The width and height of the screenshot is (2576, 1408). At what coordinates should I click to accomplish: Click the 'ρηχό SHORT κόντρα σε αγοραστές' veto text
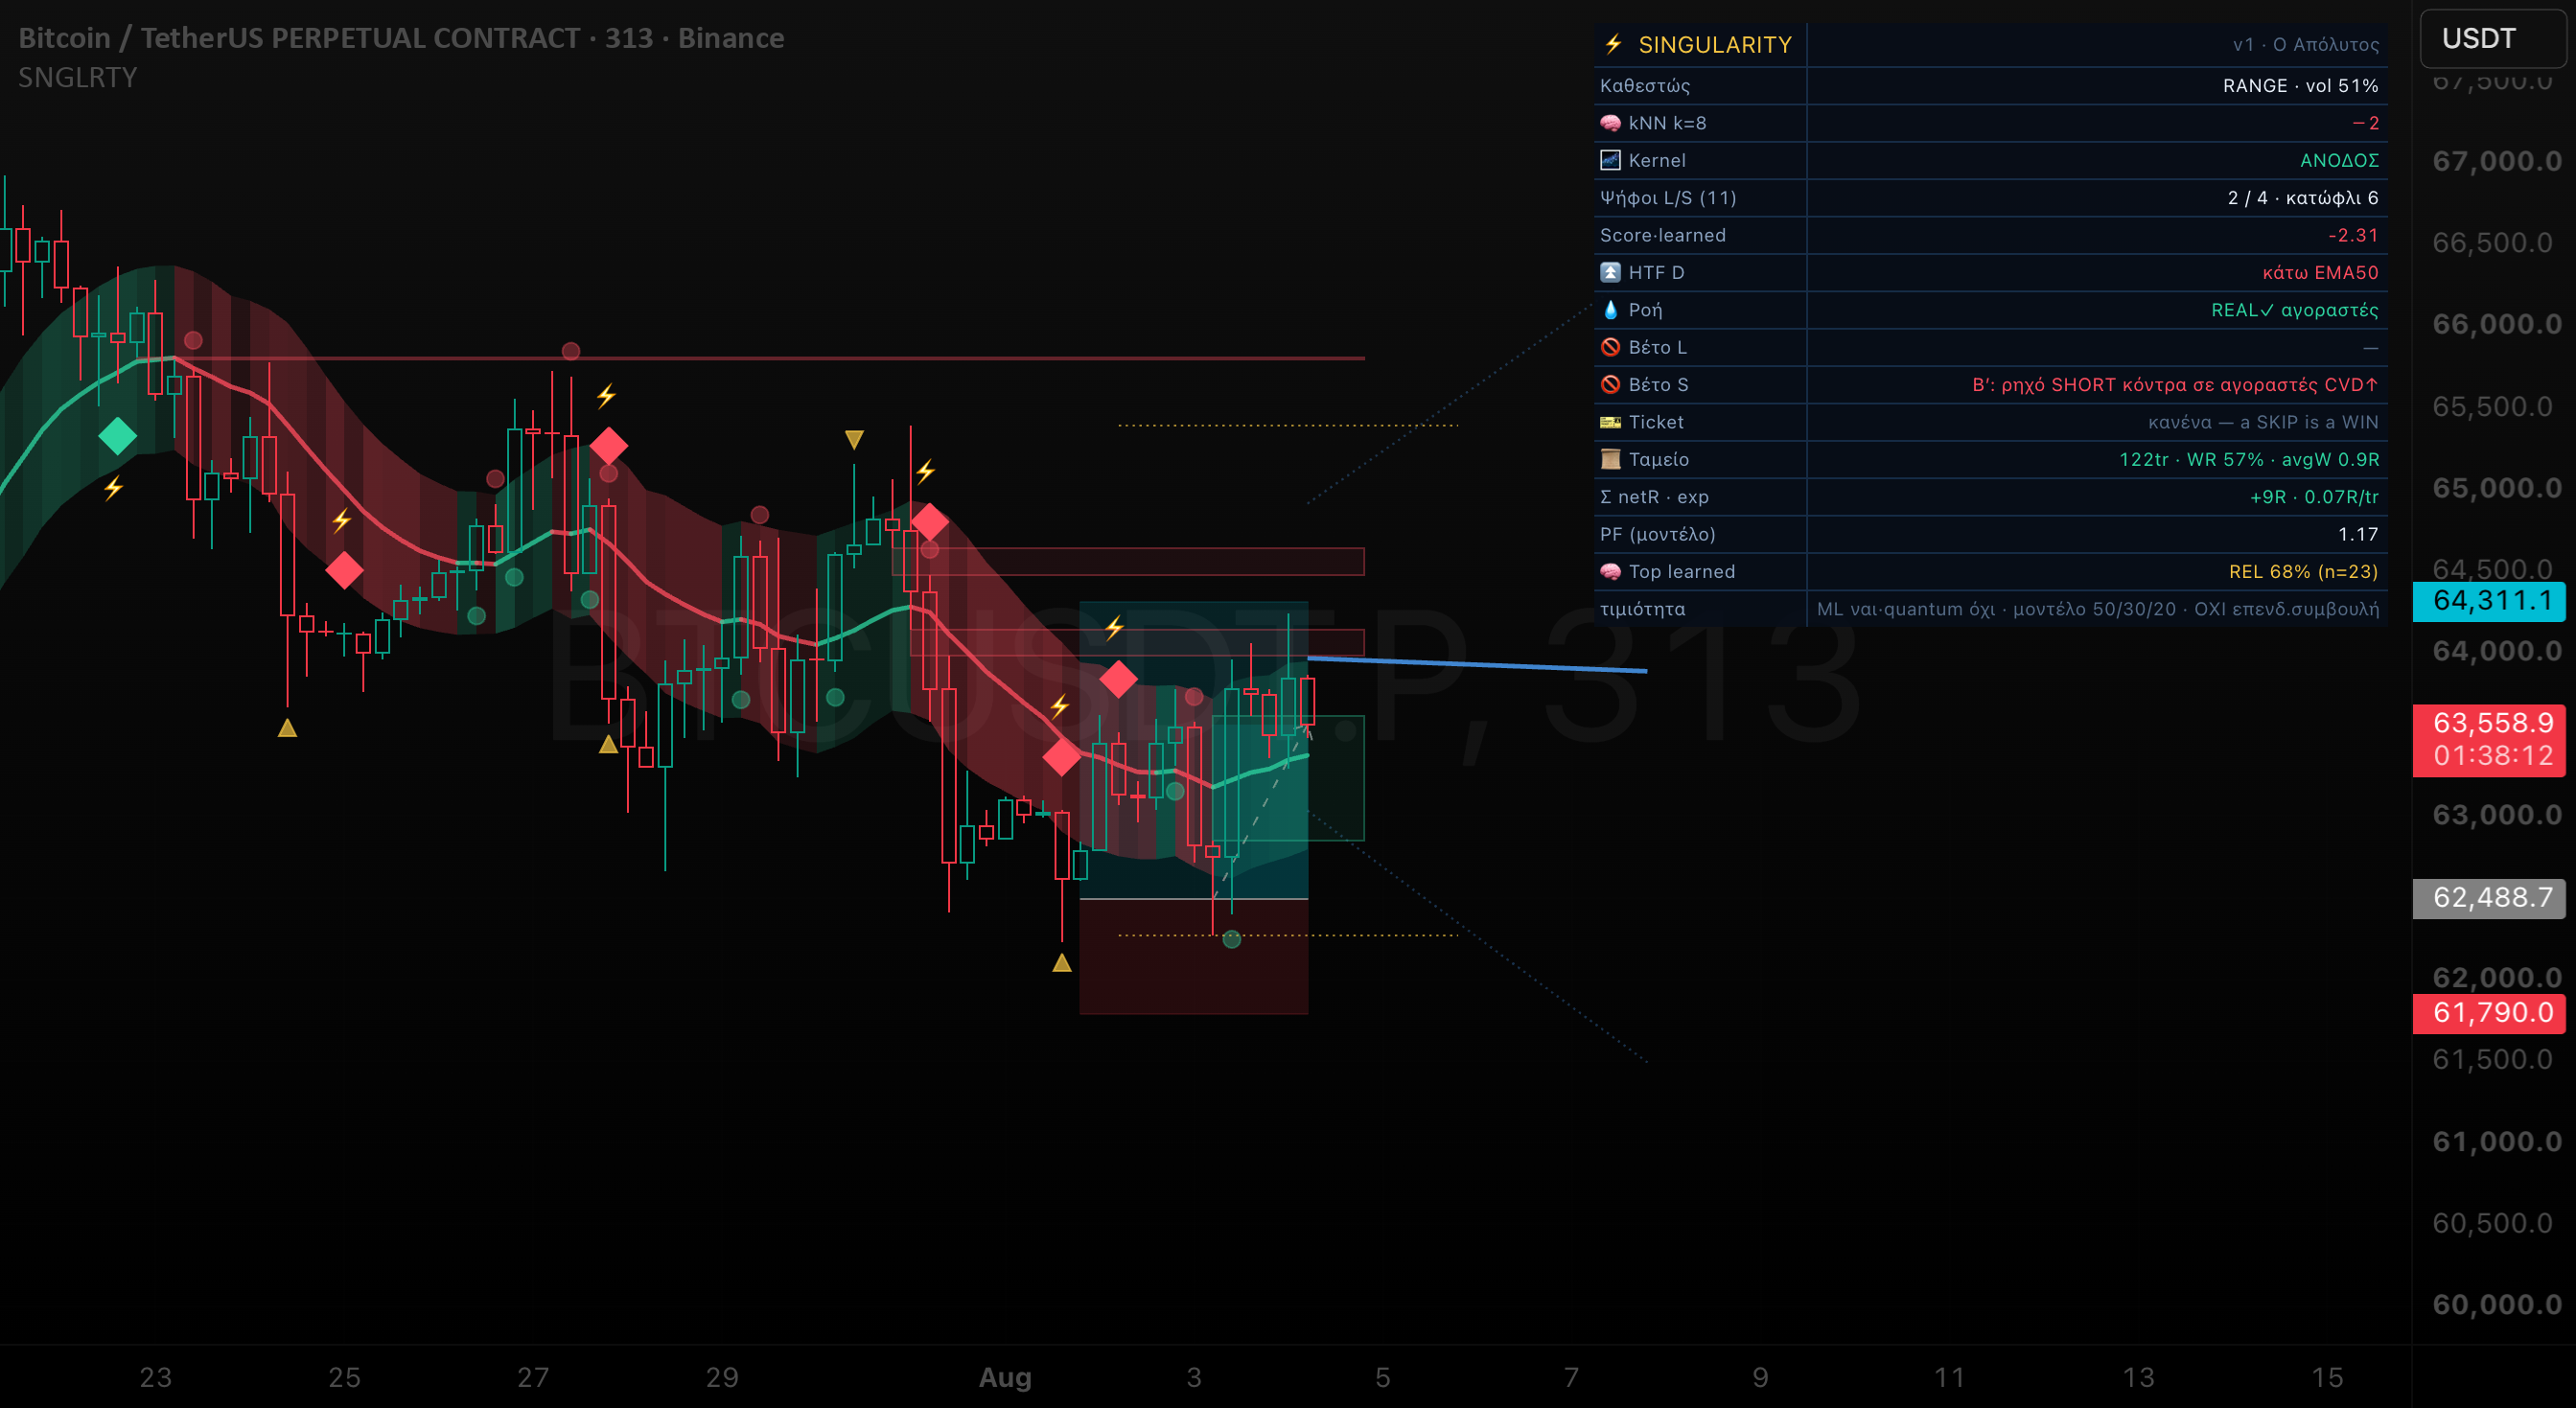click(2159, 385)
